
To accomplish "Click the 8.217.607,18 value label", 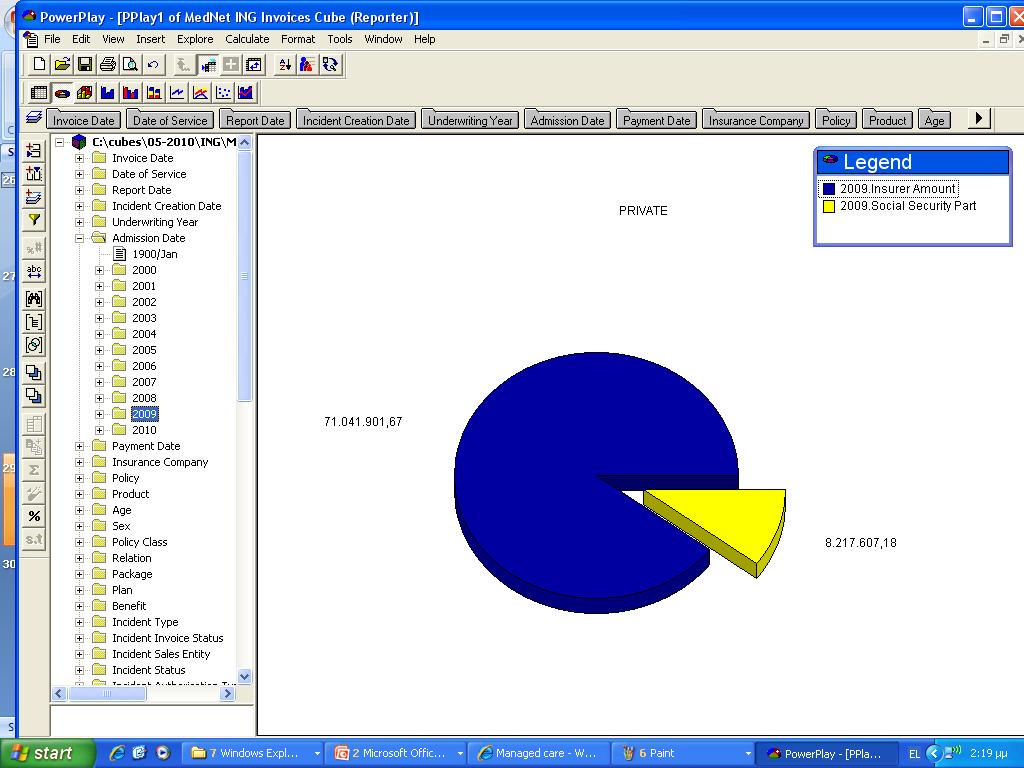I will (x=861, y=543).
